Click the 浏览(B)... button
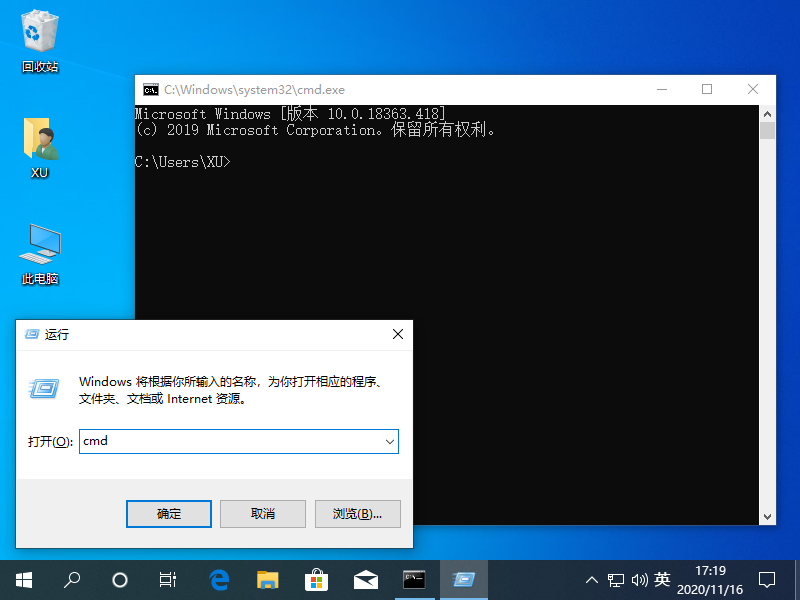This screenshot has width=800, height=600. [x=356, y=513]
